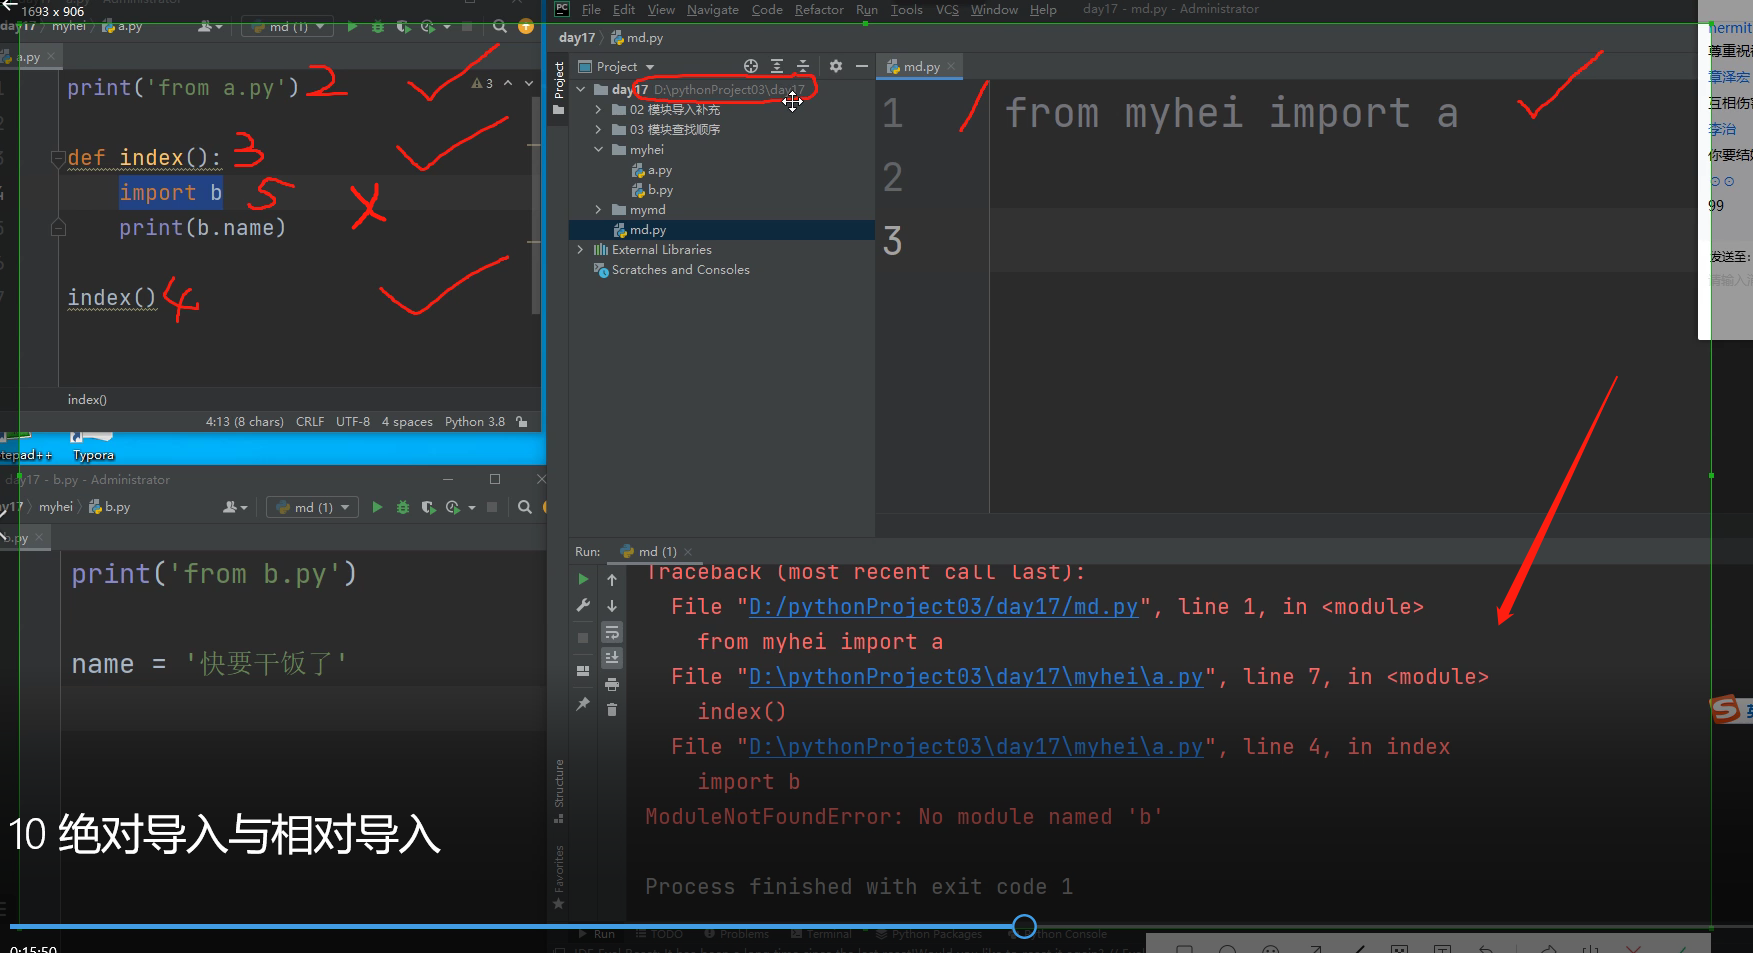Toggle the Favorites sidebar tab
Screen dimensions: 1753x953
[559, 877]
